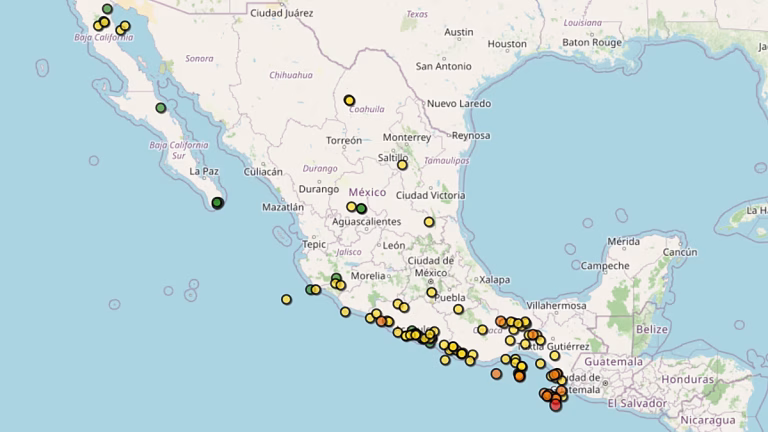Image resolution: width=768 pixels, height=432 pixels.
Task: Click the La Paz label
Action: pyautogui.click(x=204, y=171)
